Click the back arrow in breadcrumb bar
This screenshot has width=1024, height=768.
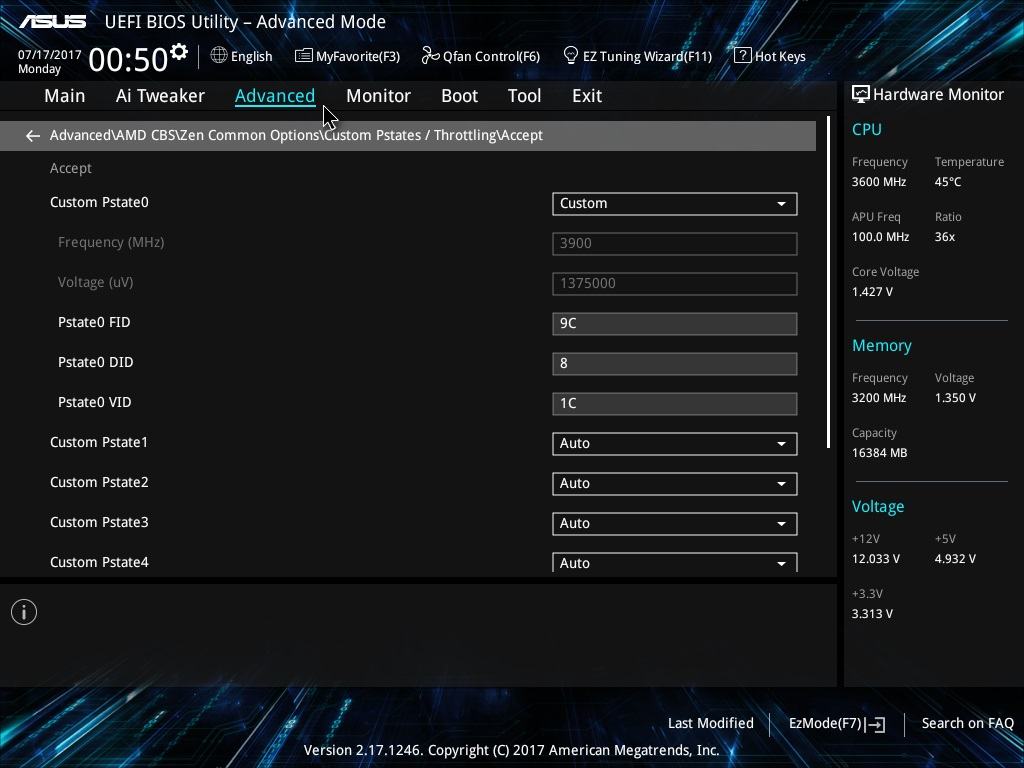[33, 136]
